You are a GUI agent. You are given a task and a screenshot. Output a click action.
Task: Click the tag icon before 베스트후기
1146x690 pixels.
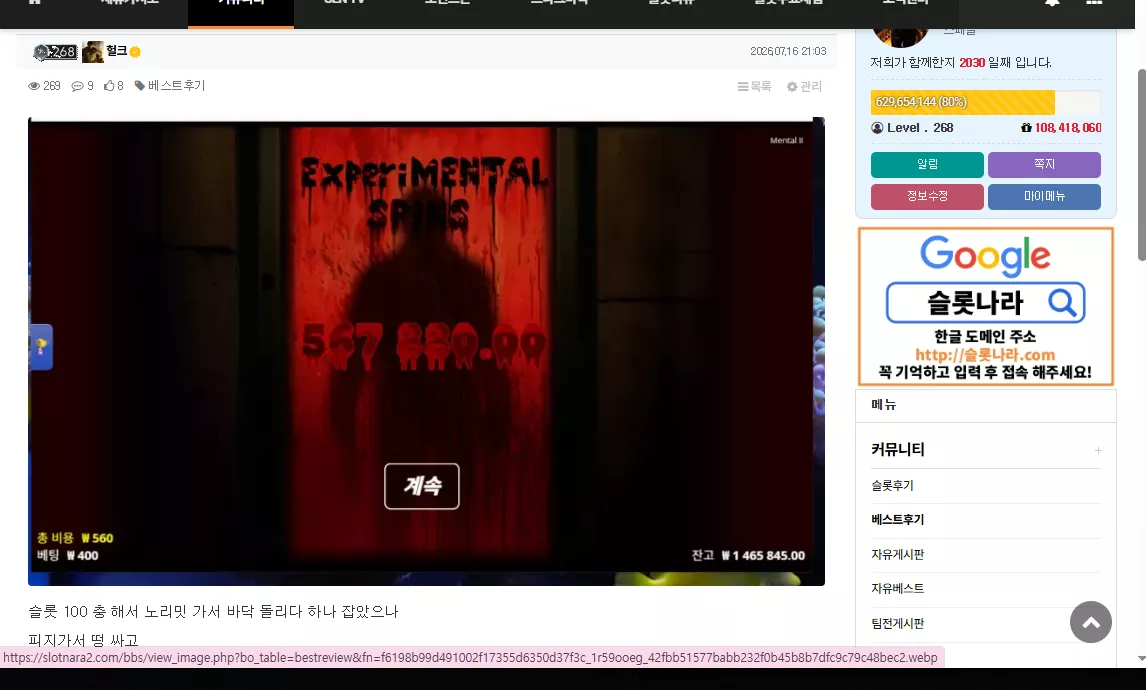140,86
